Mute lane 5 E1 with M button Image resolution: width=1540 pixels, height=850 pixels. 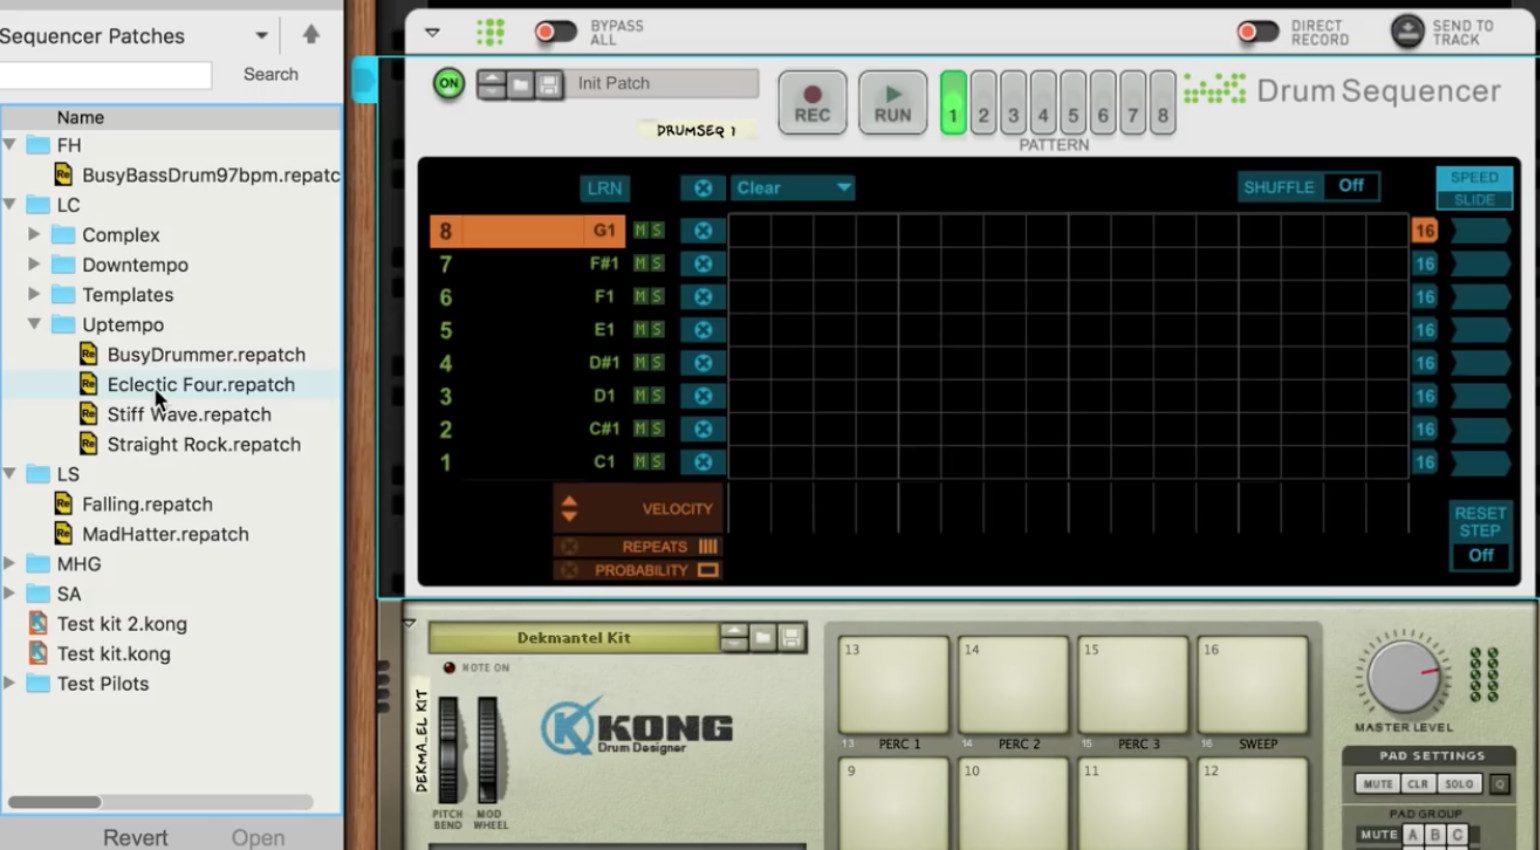coord(640,330)
